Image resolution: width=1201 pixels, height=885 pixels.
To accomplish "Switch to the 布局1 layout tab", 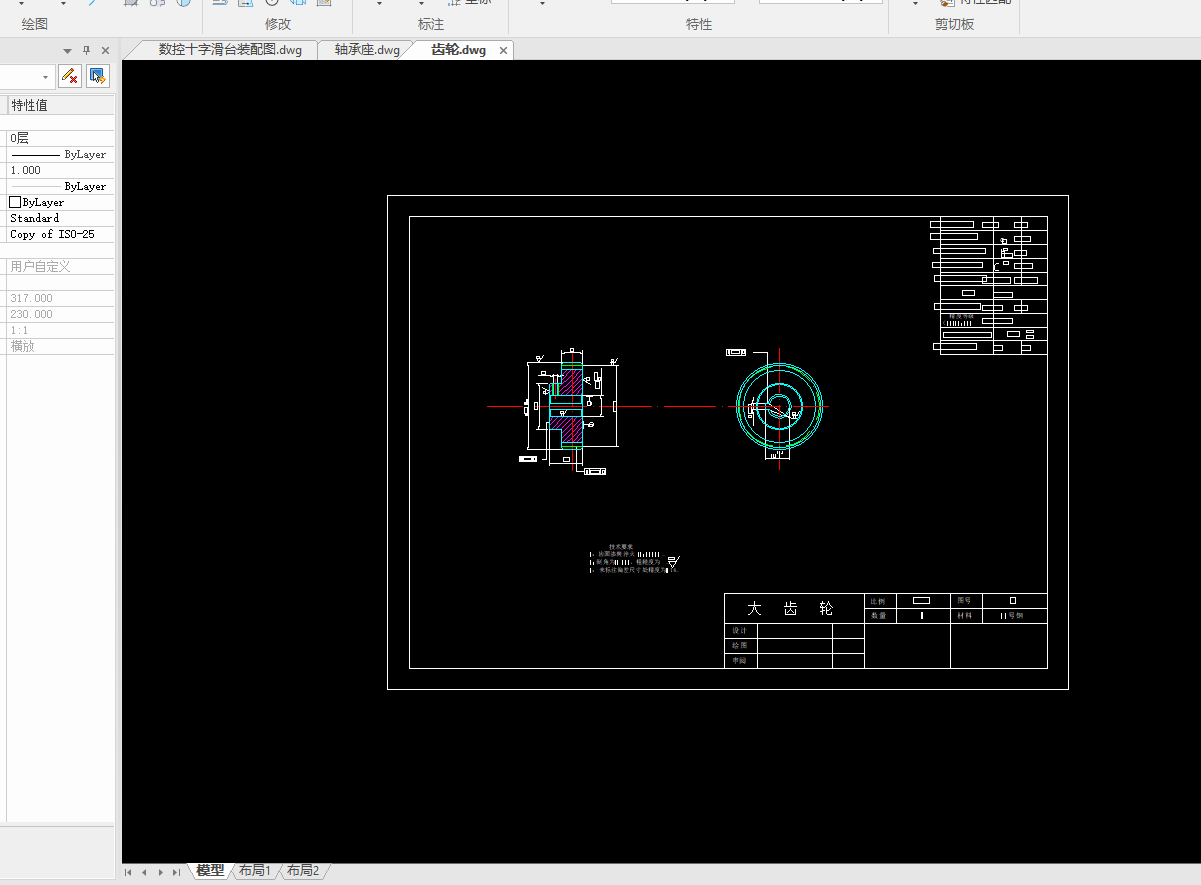I will tap(255, 871).
